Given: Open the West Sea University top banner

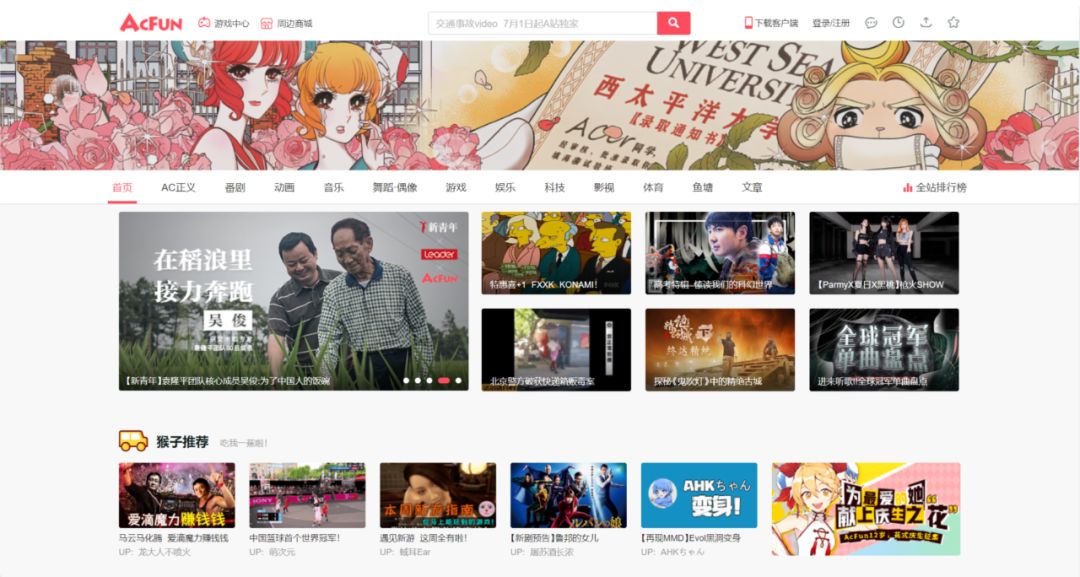Looking at the screenshot, I should (540, 105).
